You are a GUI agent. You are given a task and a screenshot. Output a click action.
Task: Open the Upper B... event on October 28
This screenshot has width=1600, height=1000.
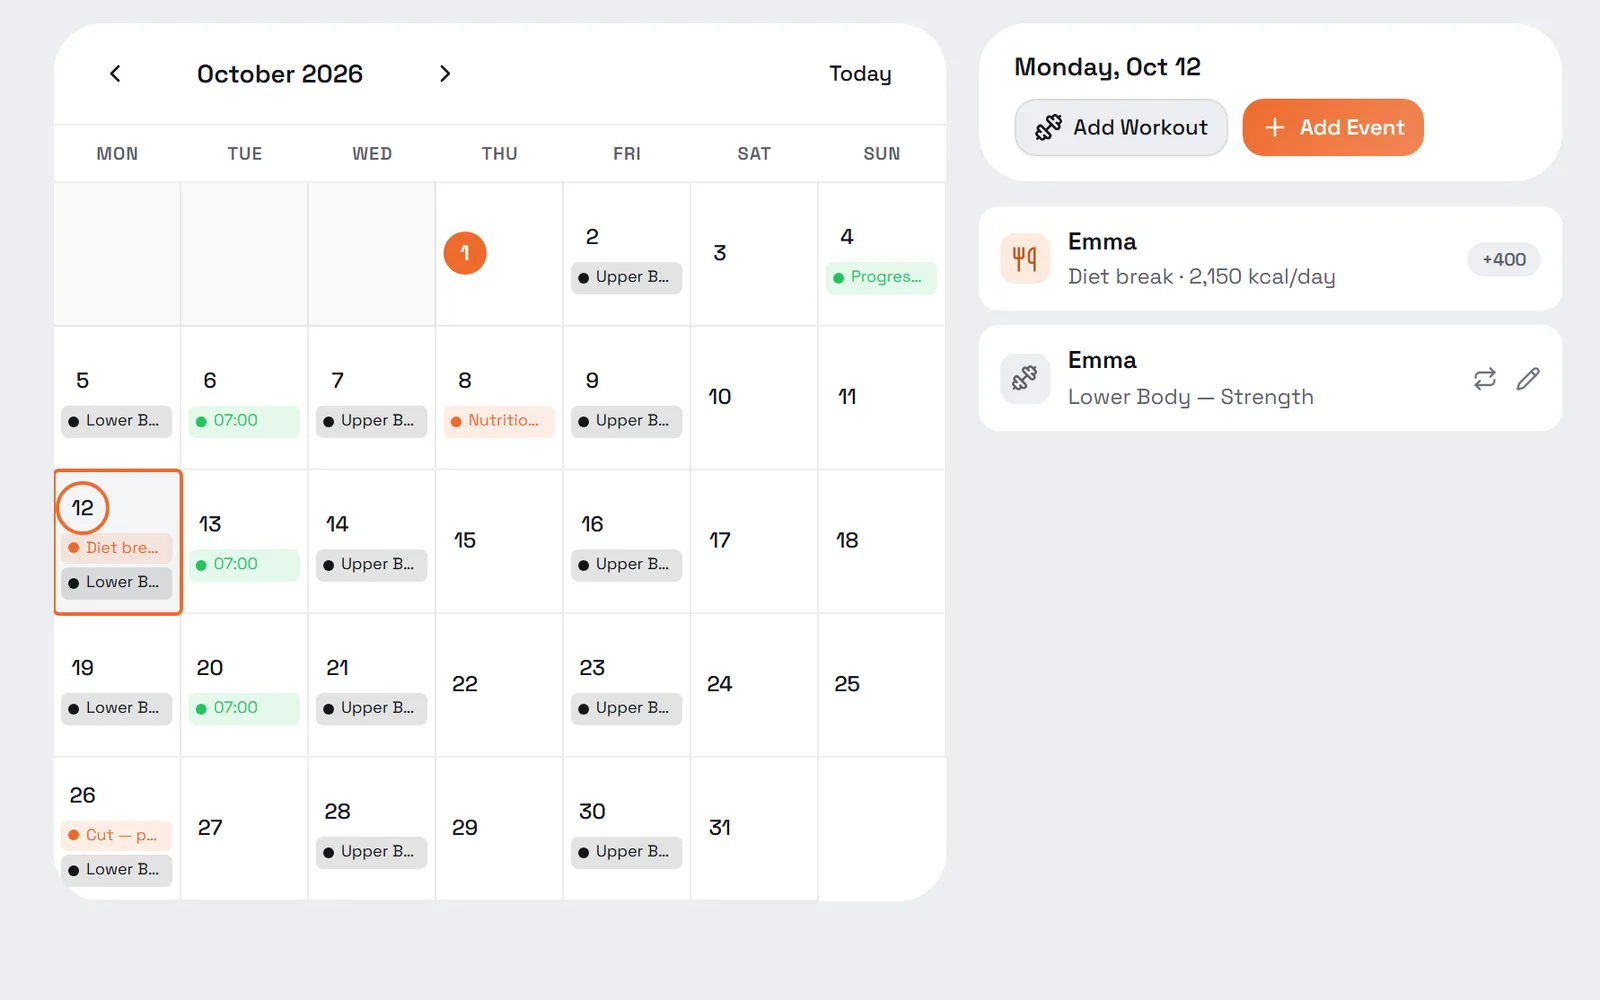click(372, 852)
